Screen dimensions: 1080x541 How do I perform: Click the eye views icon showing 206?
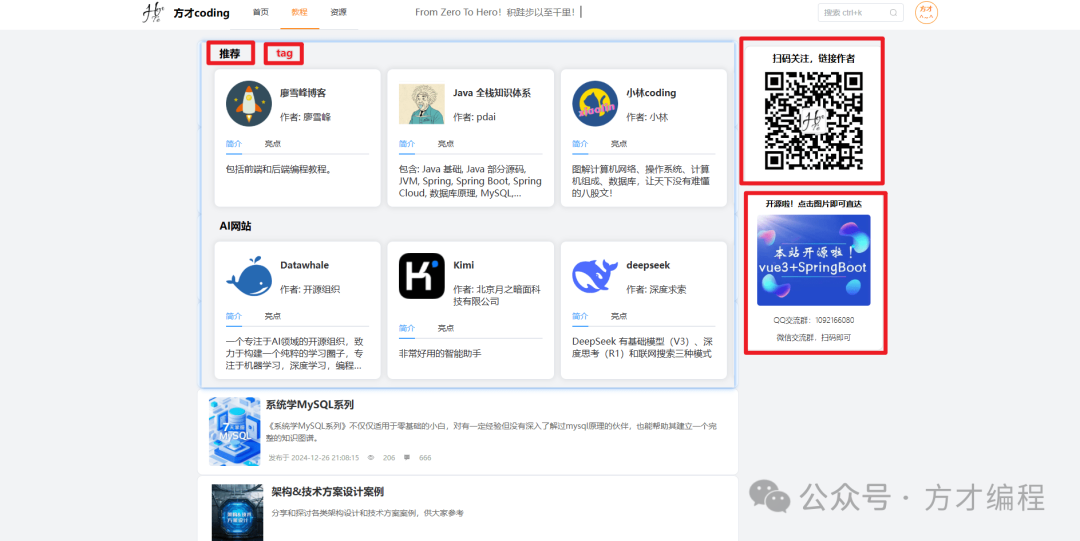pos(371,457)
